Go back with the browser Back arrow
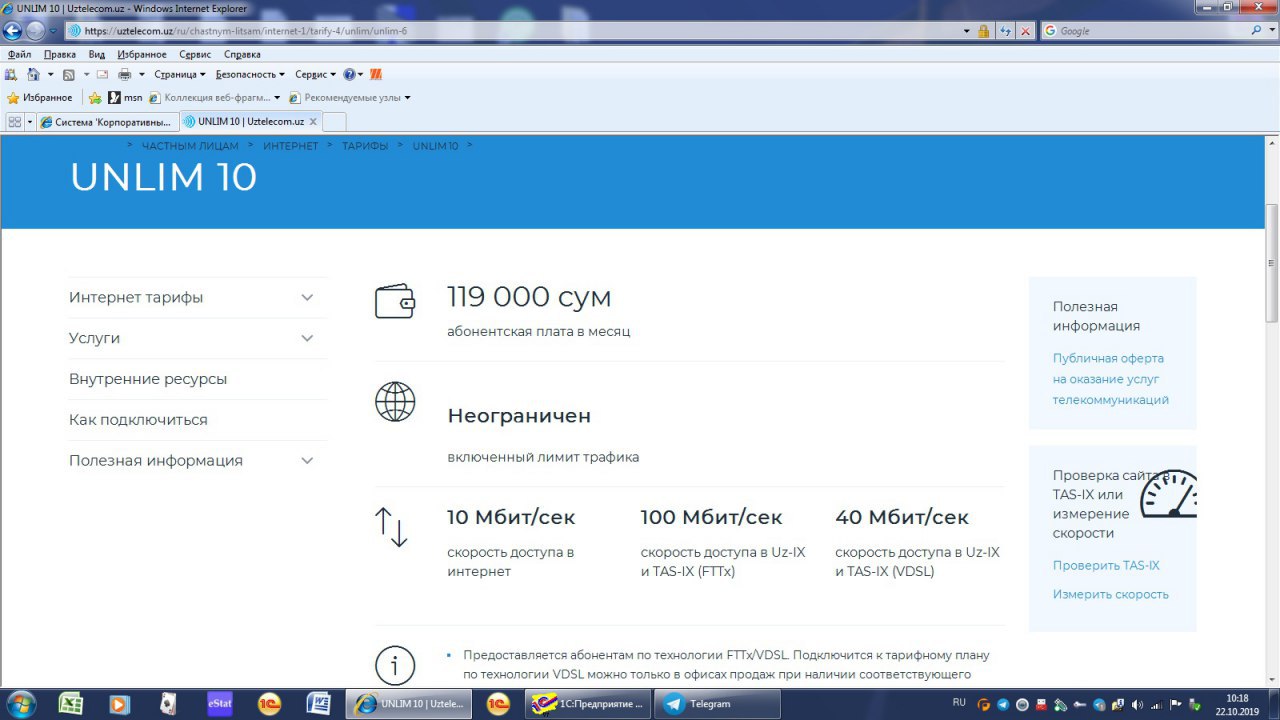Screen dimensions: 1280x720 13,31
